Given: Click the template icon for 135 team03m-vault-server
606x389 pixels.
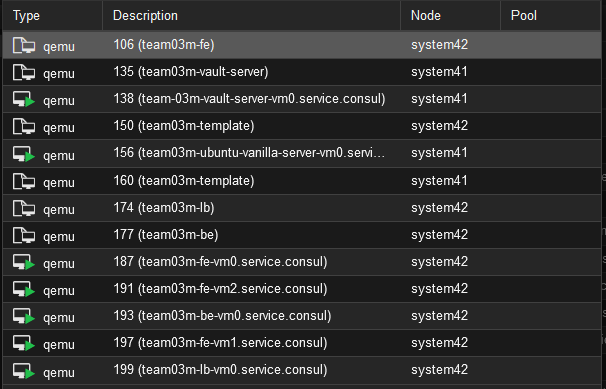Looking at the screenshot, I should (x=24, y=73).
